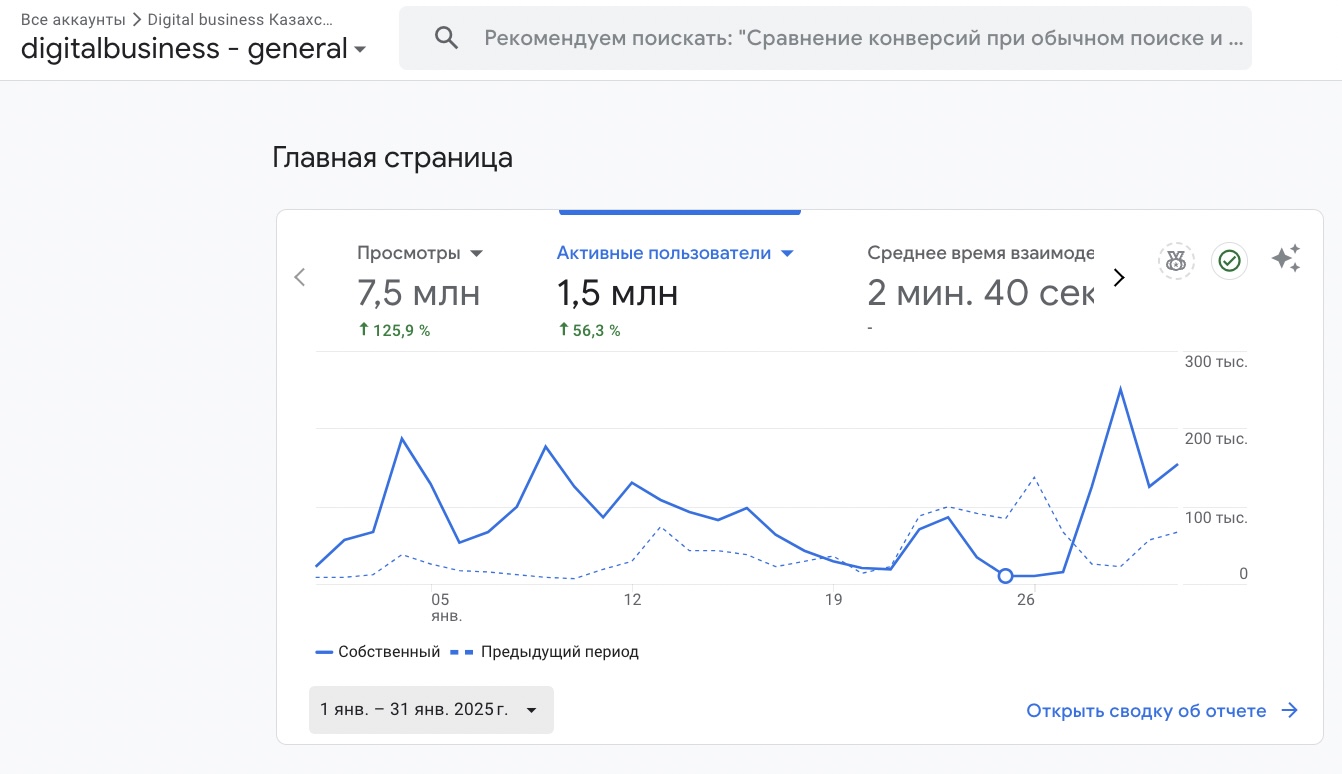
Task: Show next metrics with right chevron
Action: click(x=1119, y=278)
